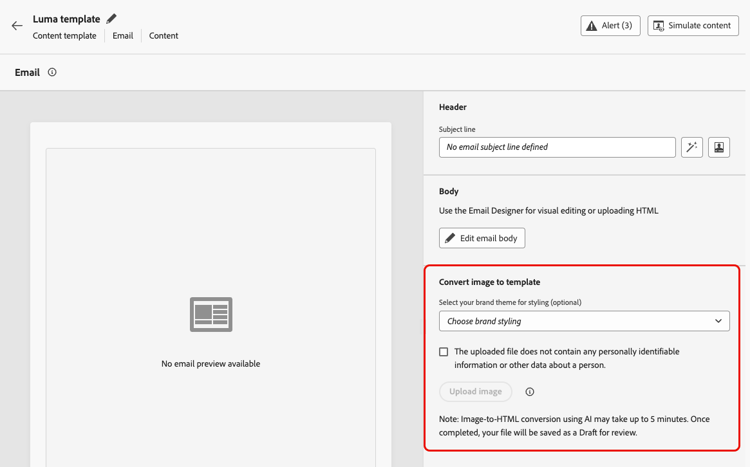Select the Content breadcrumb item

click(x=164, y=36)
